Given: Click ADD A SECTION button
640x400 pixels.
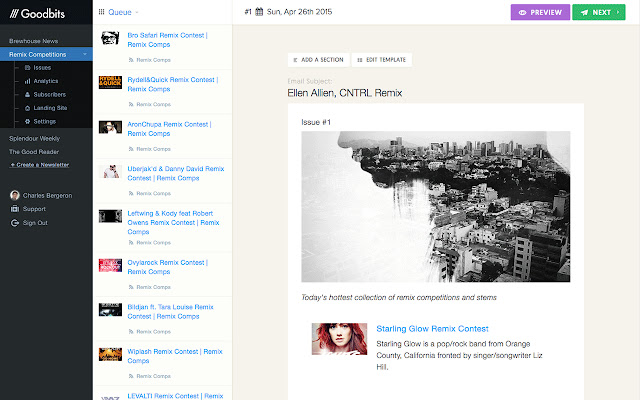Looking at the screenshot, I should [318, 60].
